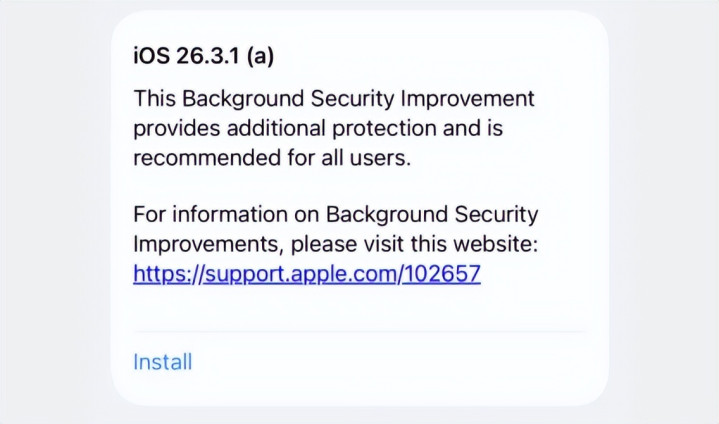The height and width of the screenshot is (424, 719).
Task: Click the words "This Background Security Improvement"
Action: tap(334, 100)
